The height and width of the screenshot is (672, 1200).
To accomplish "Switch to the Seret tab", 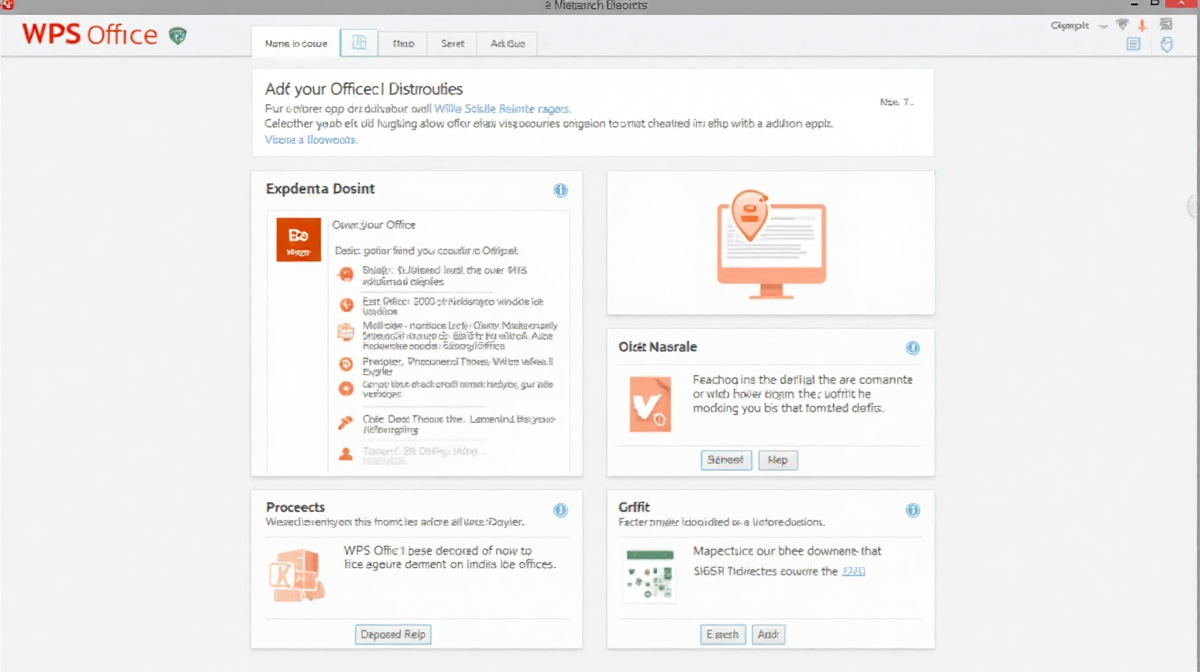I will point(452,43).
